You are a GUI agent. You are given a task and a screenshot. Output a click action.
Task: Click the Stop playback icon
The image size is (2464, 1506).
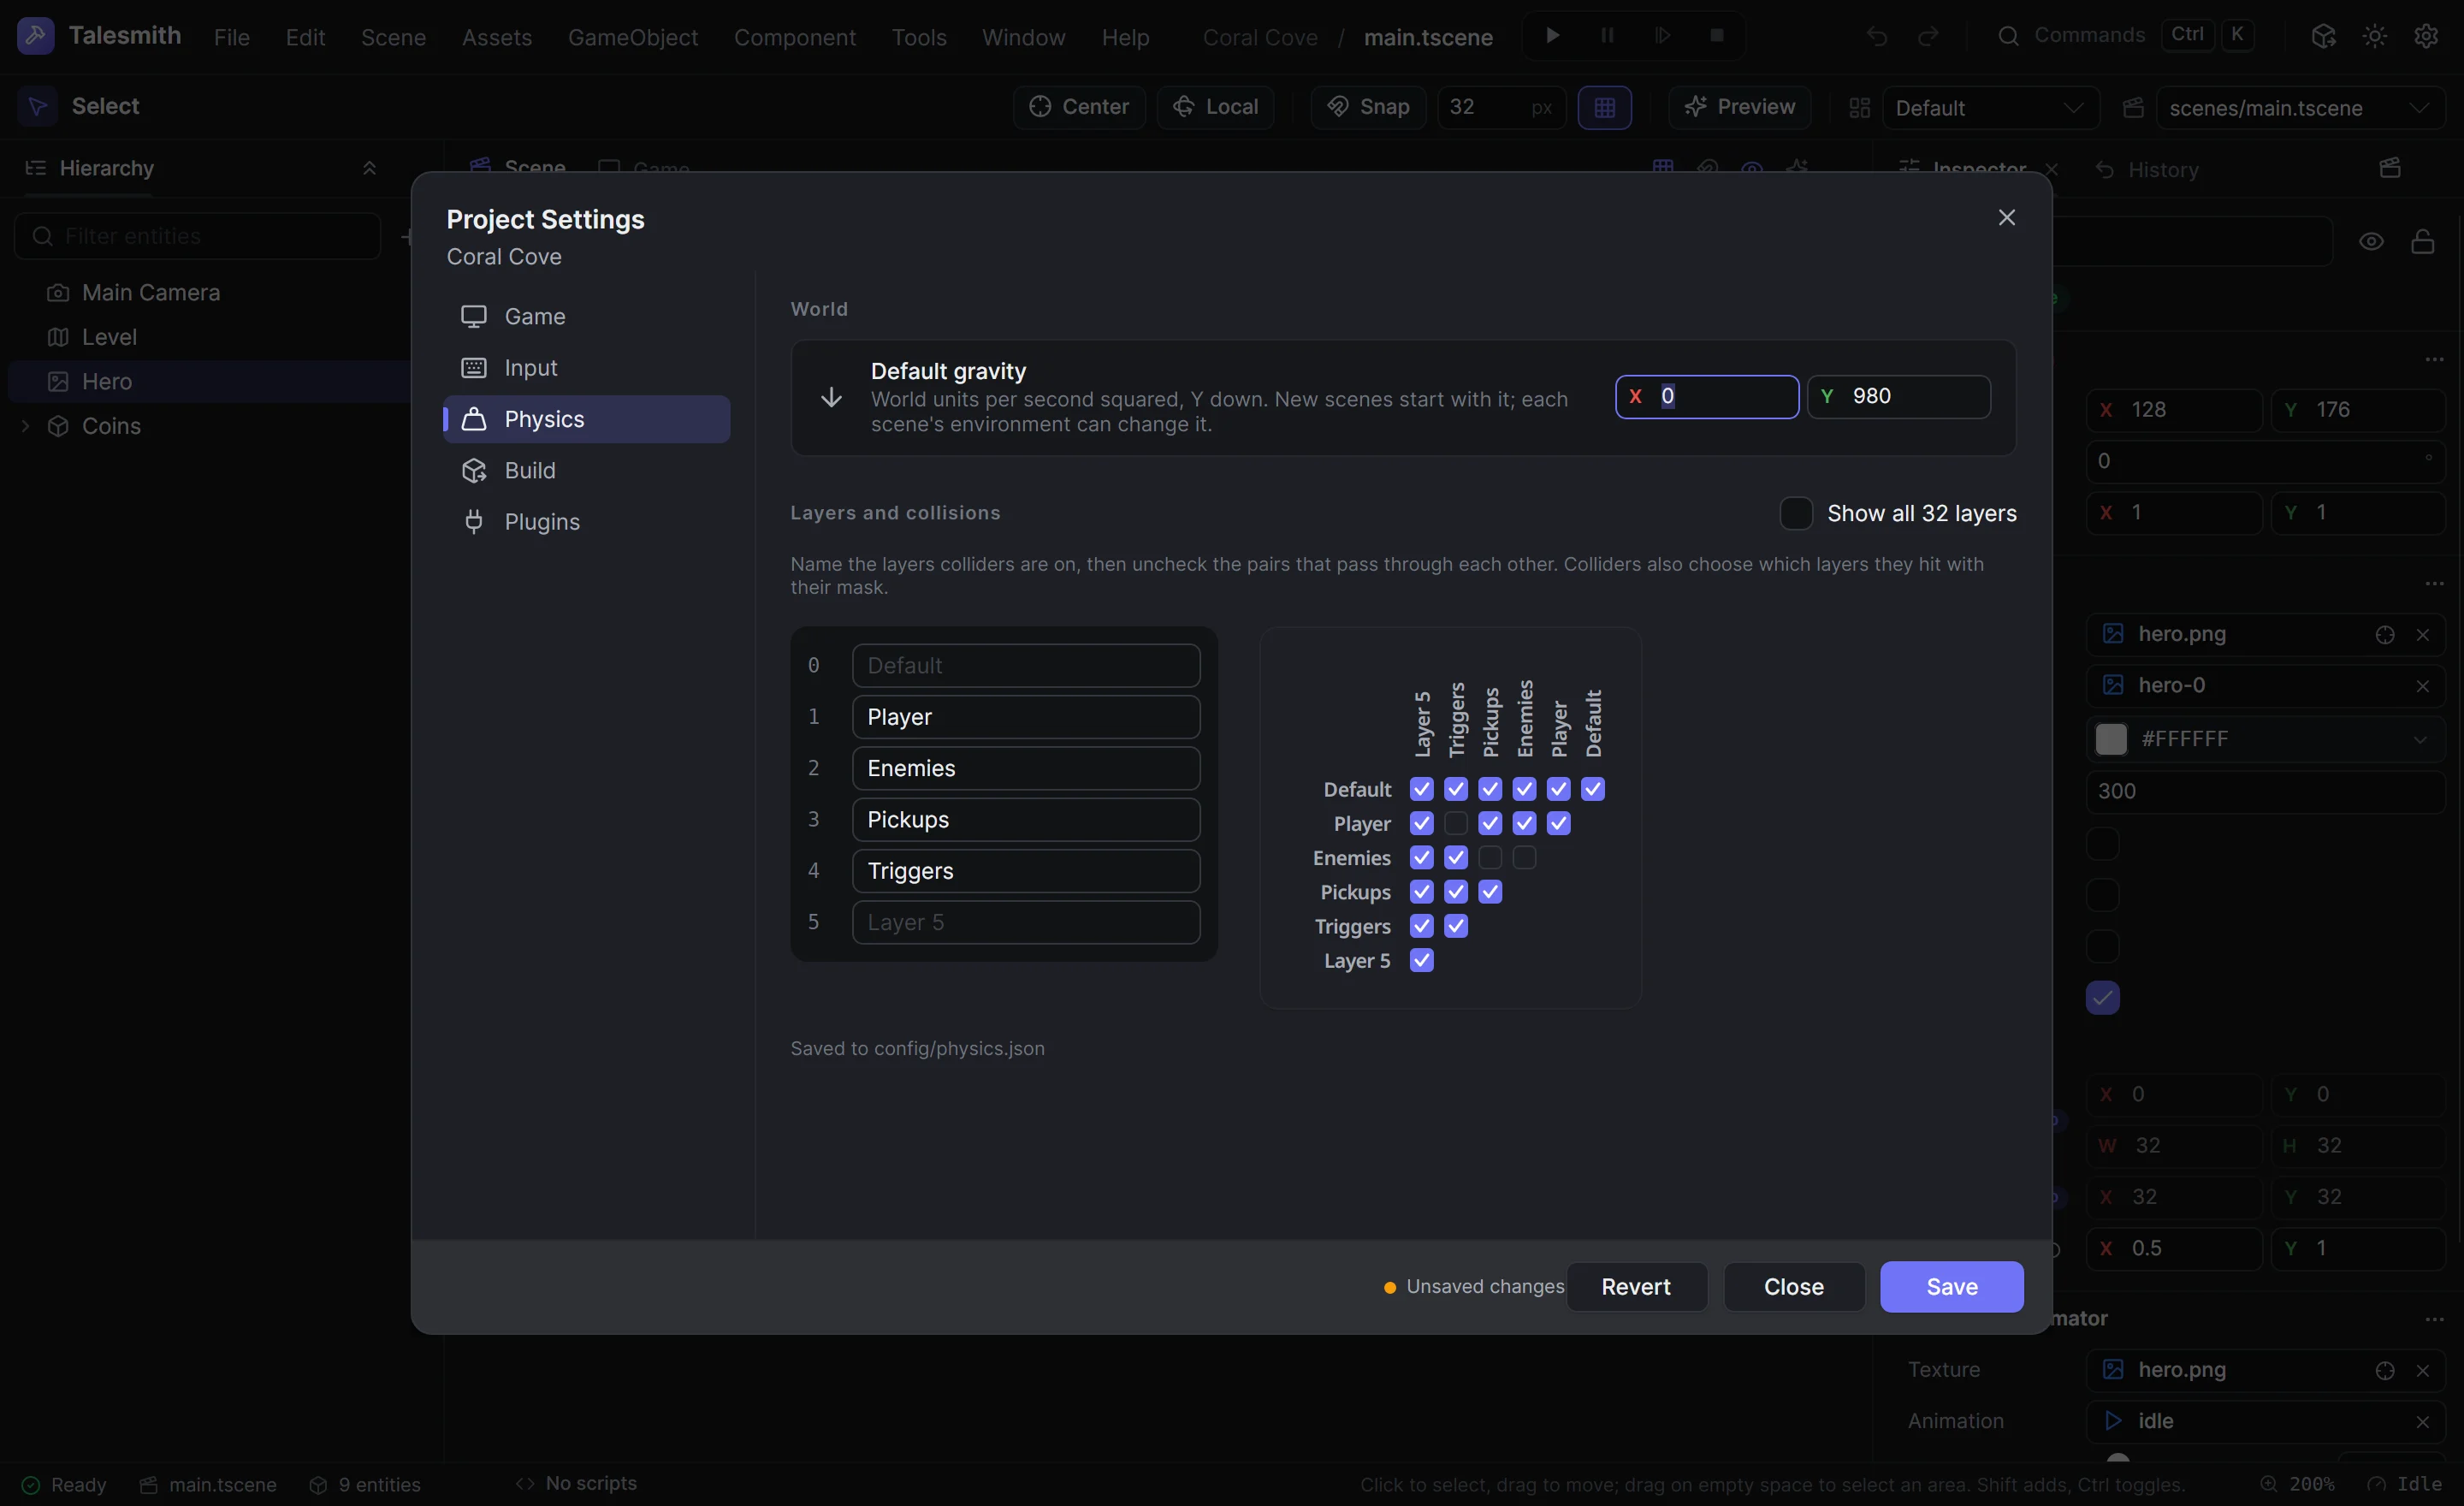1717,36
